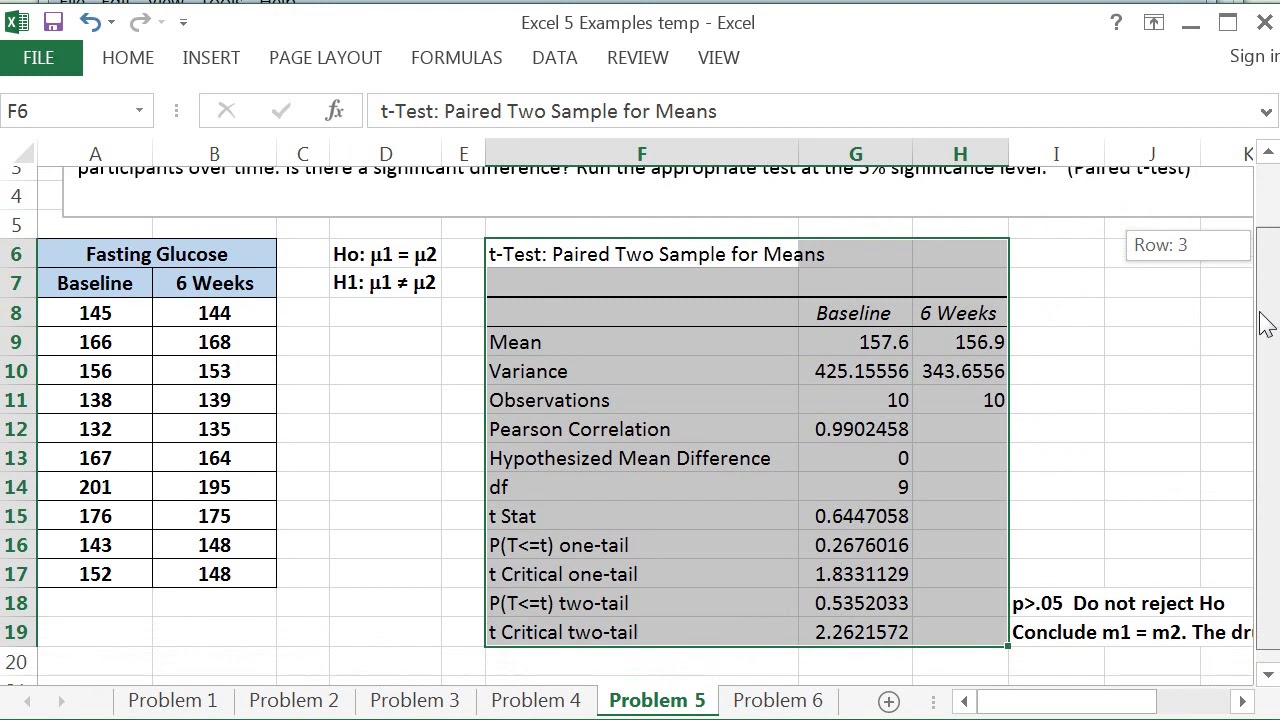The width and height of the screenshot is (1280, 720).
Task: Select the Fasting Glucose header cell
Action: tap(157, 254)
